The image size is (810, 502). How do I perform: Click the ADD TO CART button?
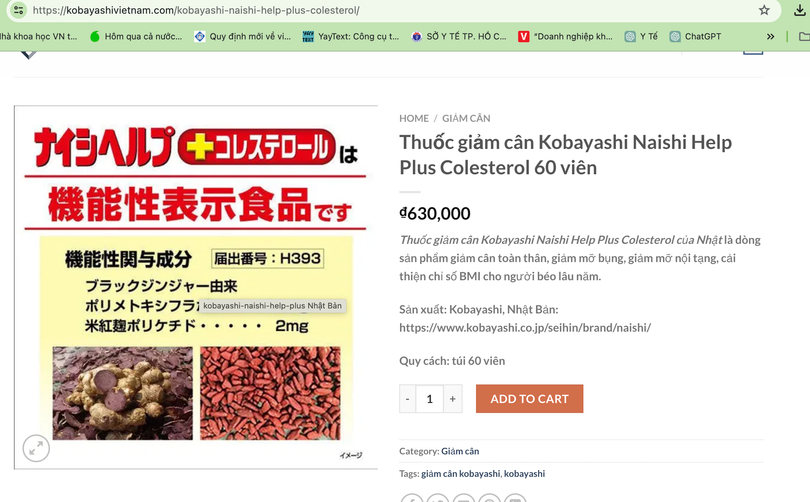[x=529, y=399]
